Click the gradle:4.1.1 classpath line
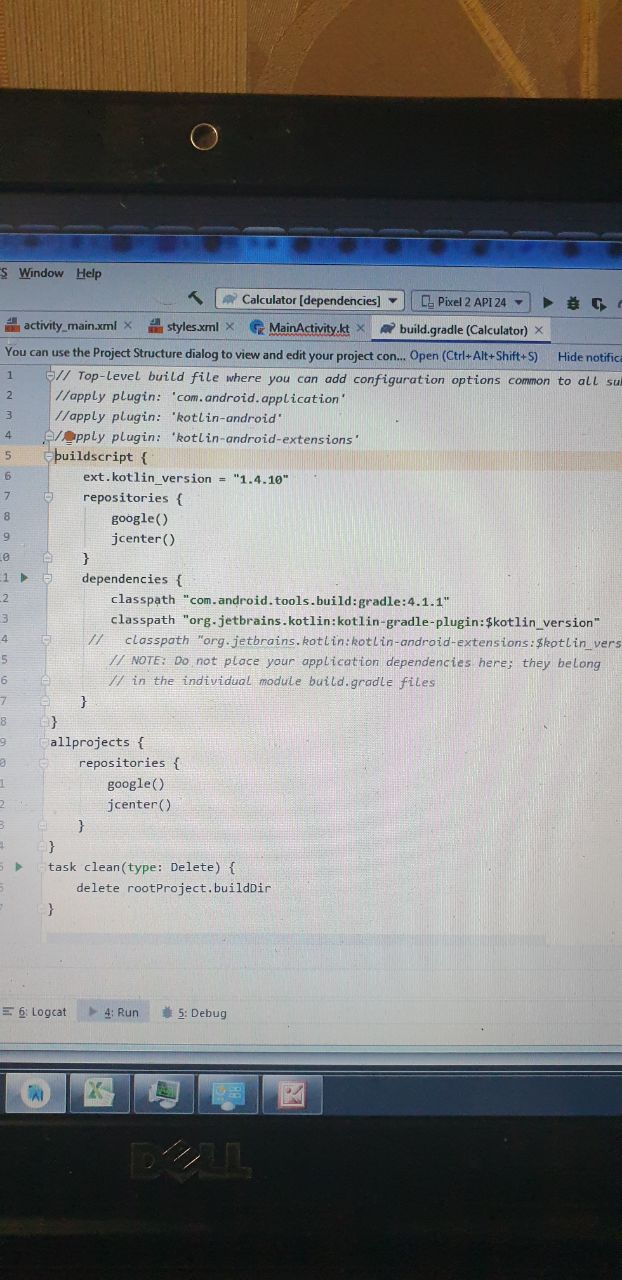This screenshot has width=622, height=1280. click(280, 600)
